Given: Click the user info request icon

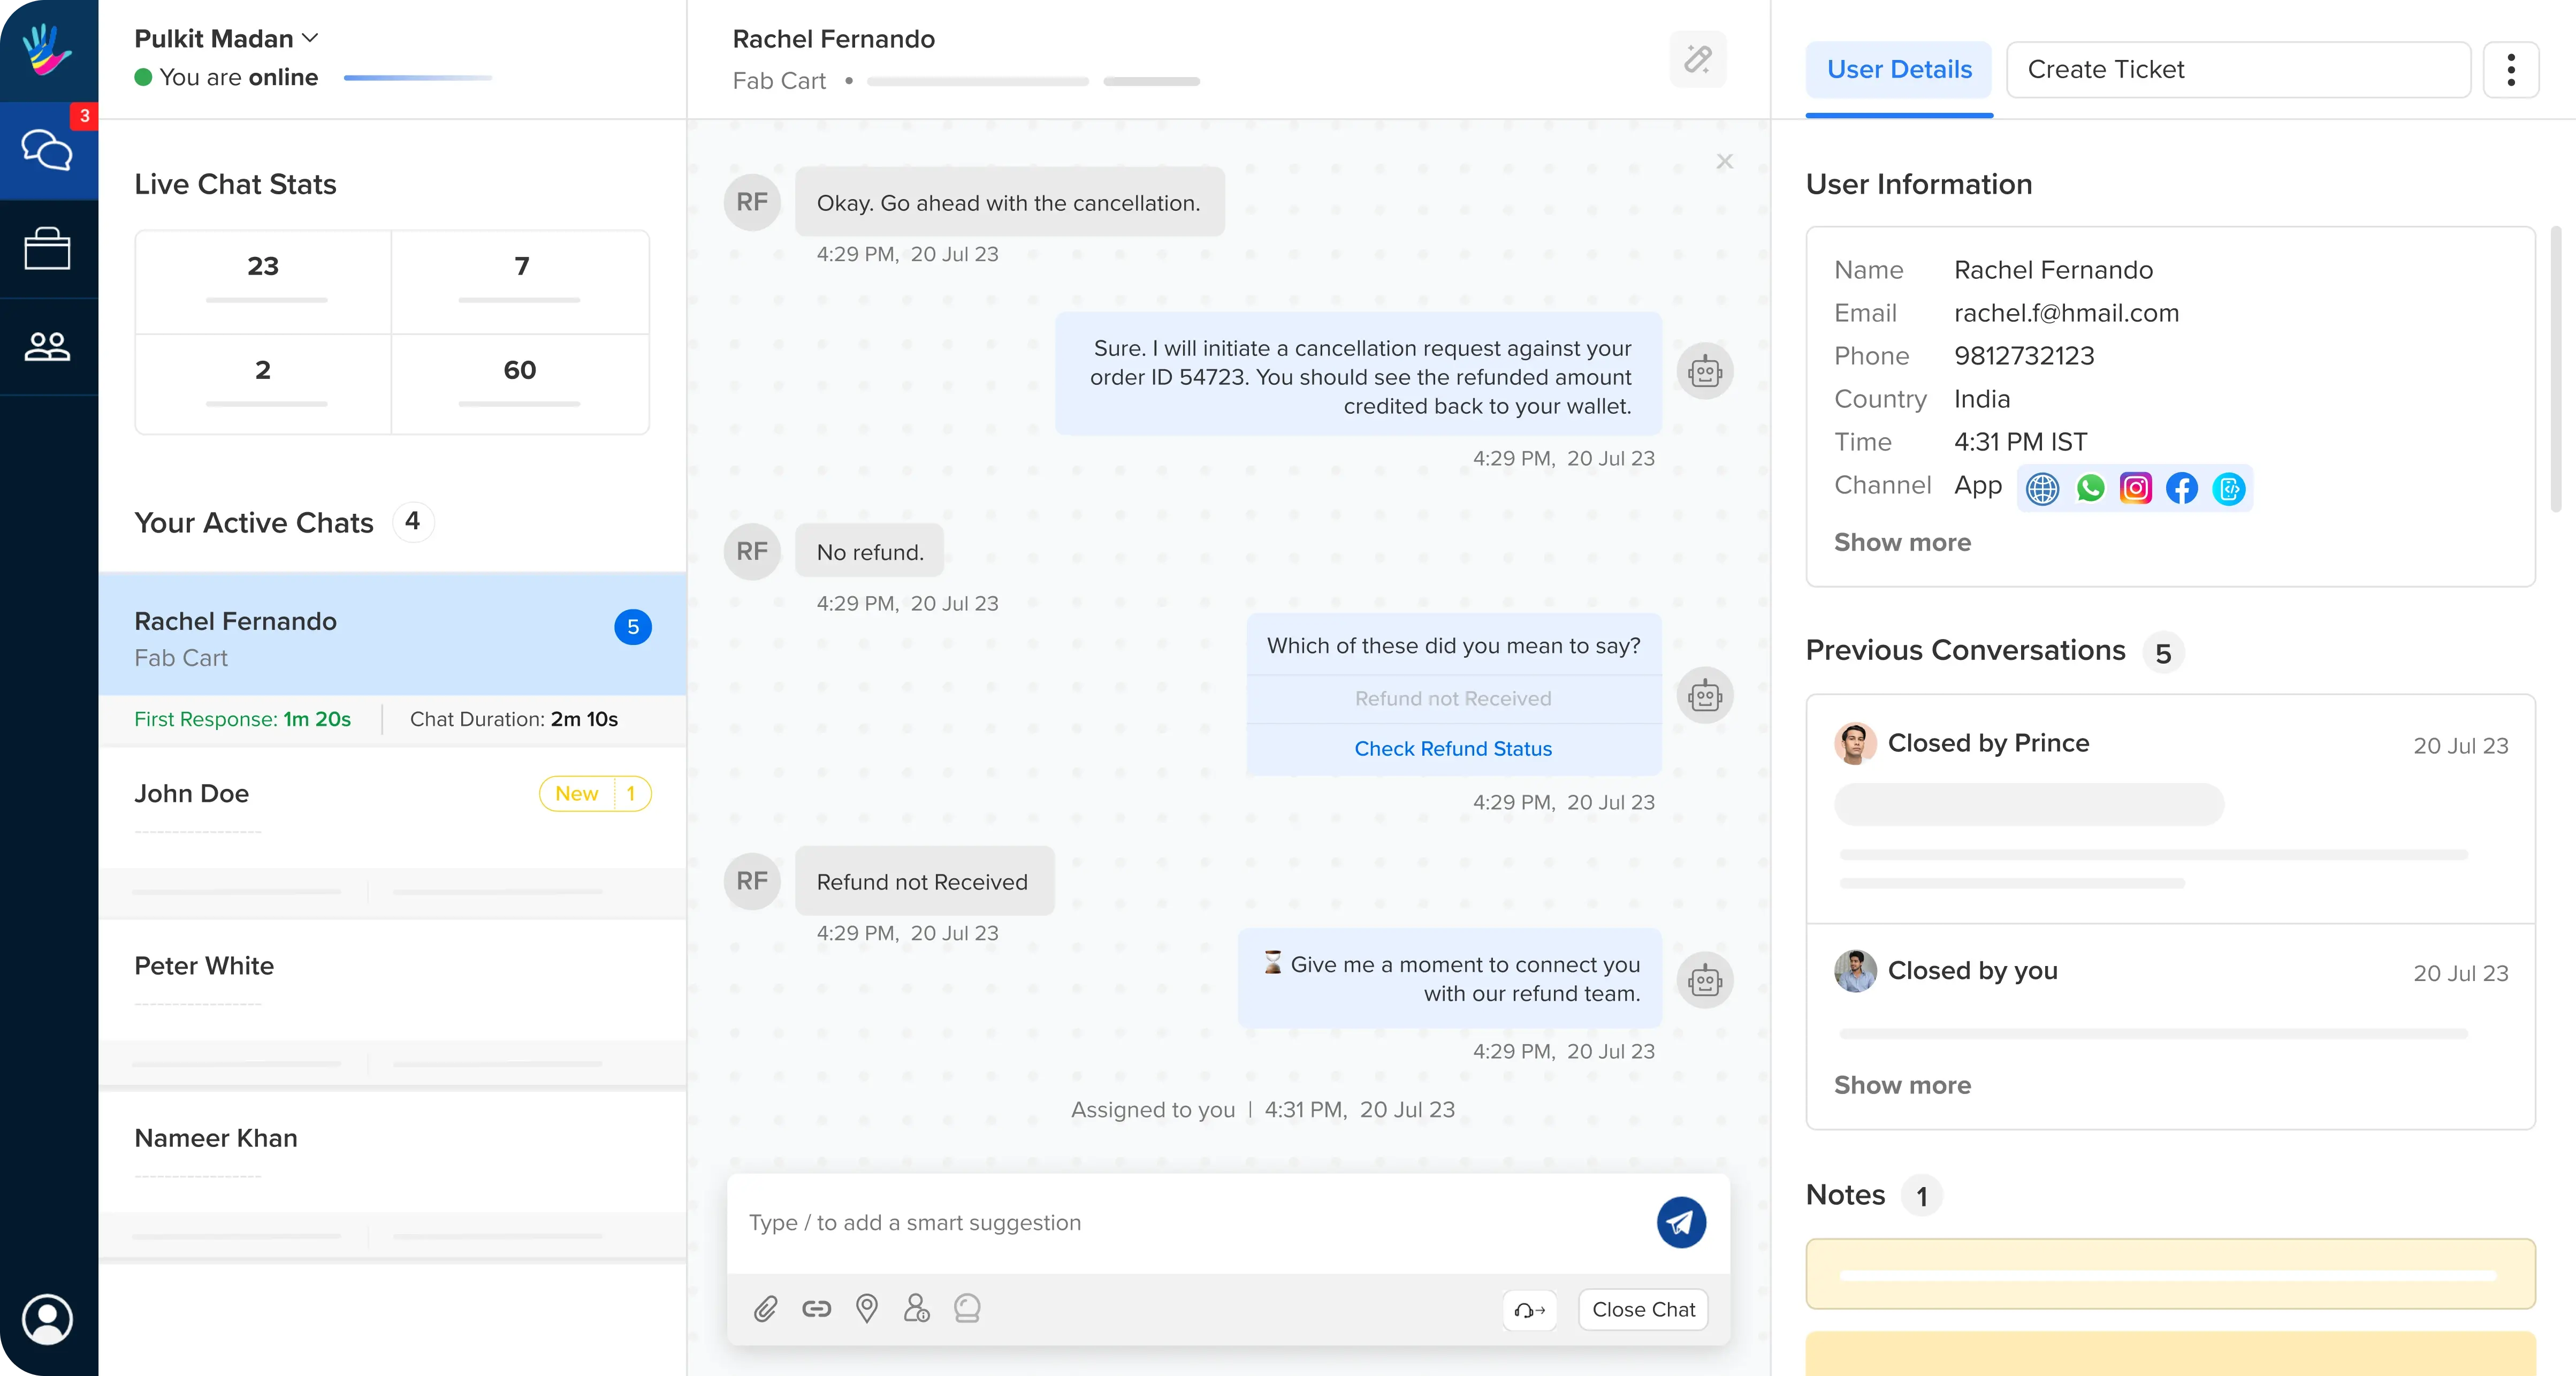Looking at the screenshot, I should pos(916,1308).
